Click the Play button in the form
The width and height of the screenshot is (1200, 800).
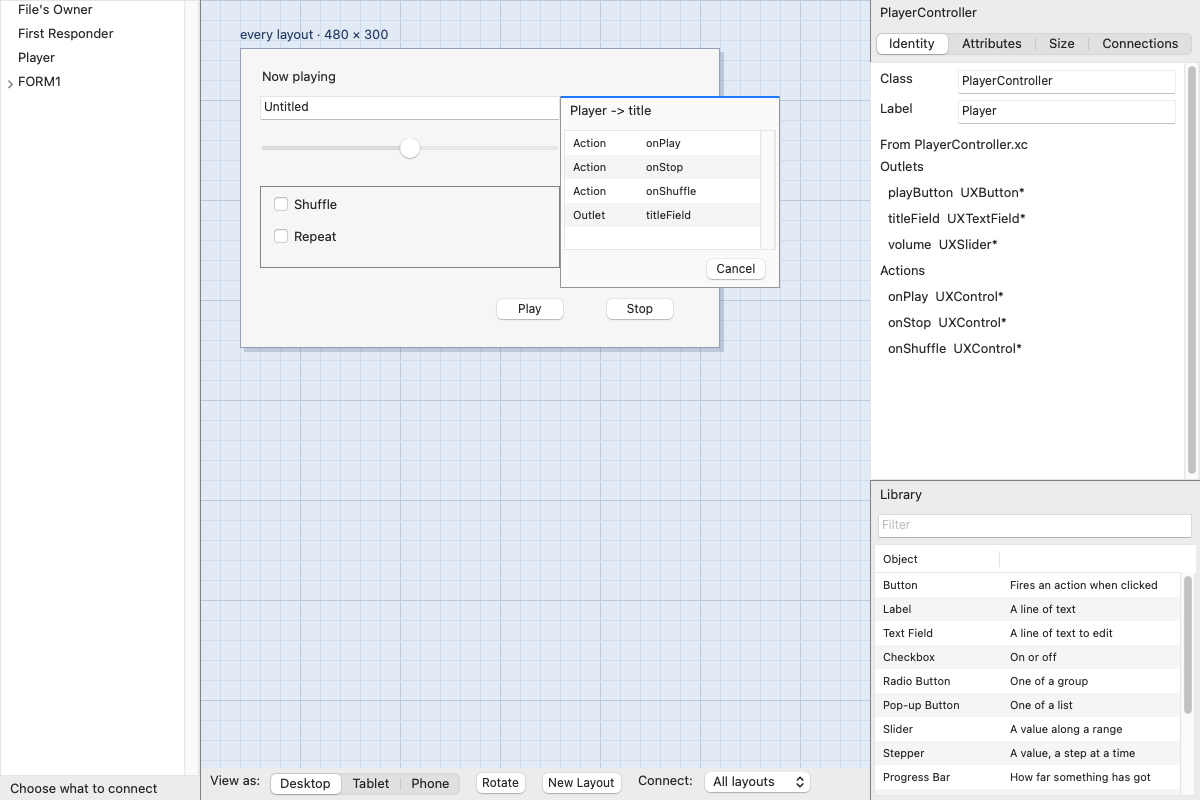pyautogui.click(x=530, y=309)
